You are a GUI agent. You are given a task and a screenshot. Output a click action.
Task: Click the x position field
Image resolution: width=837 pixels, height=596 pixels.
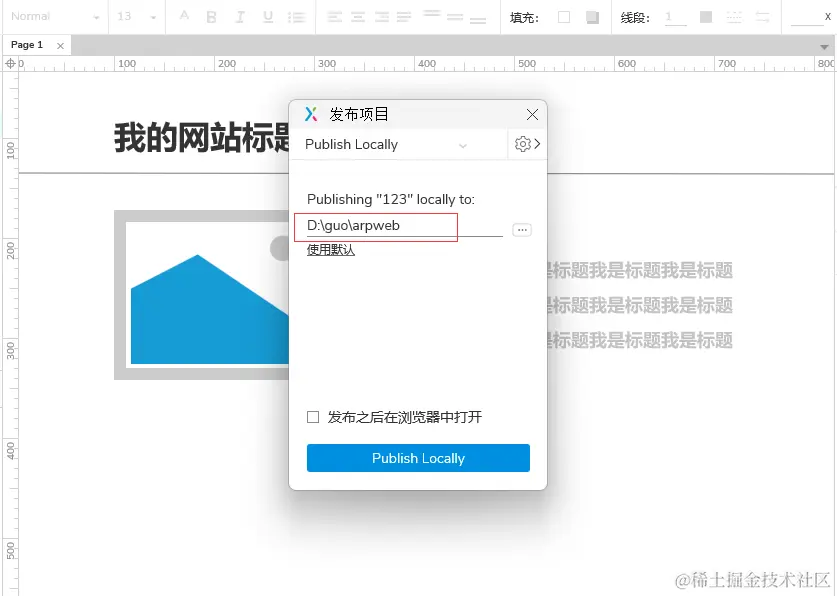807,17
